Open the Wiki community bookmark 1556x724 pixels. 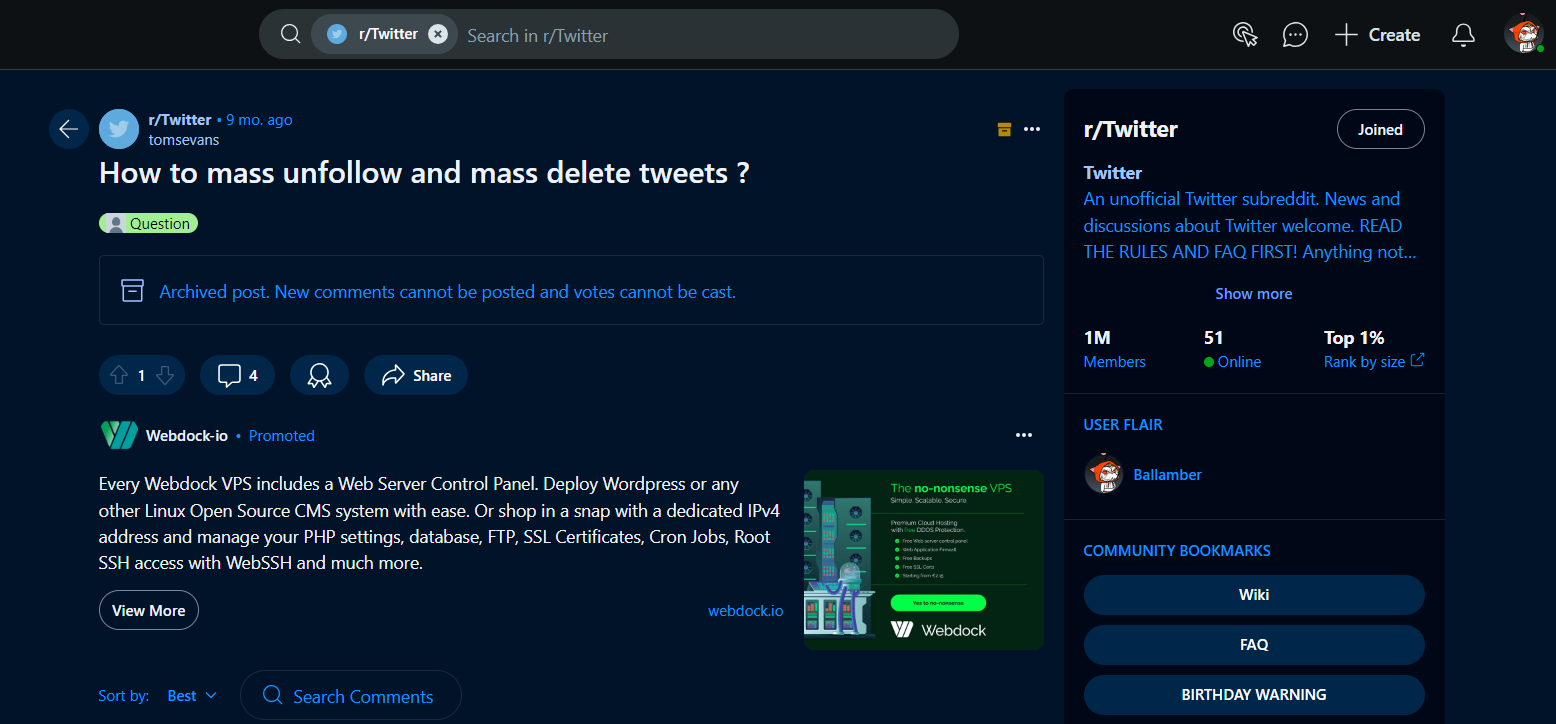coord(1254,594)
